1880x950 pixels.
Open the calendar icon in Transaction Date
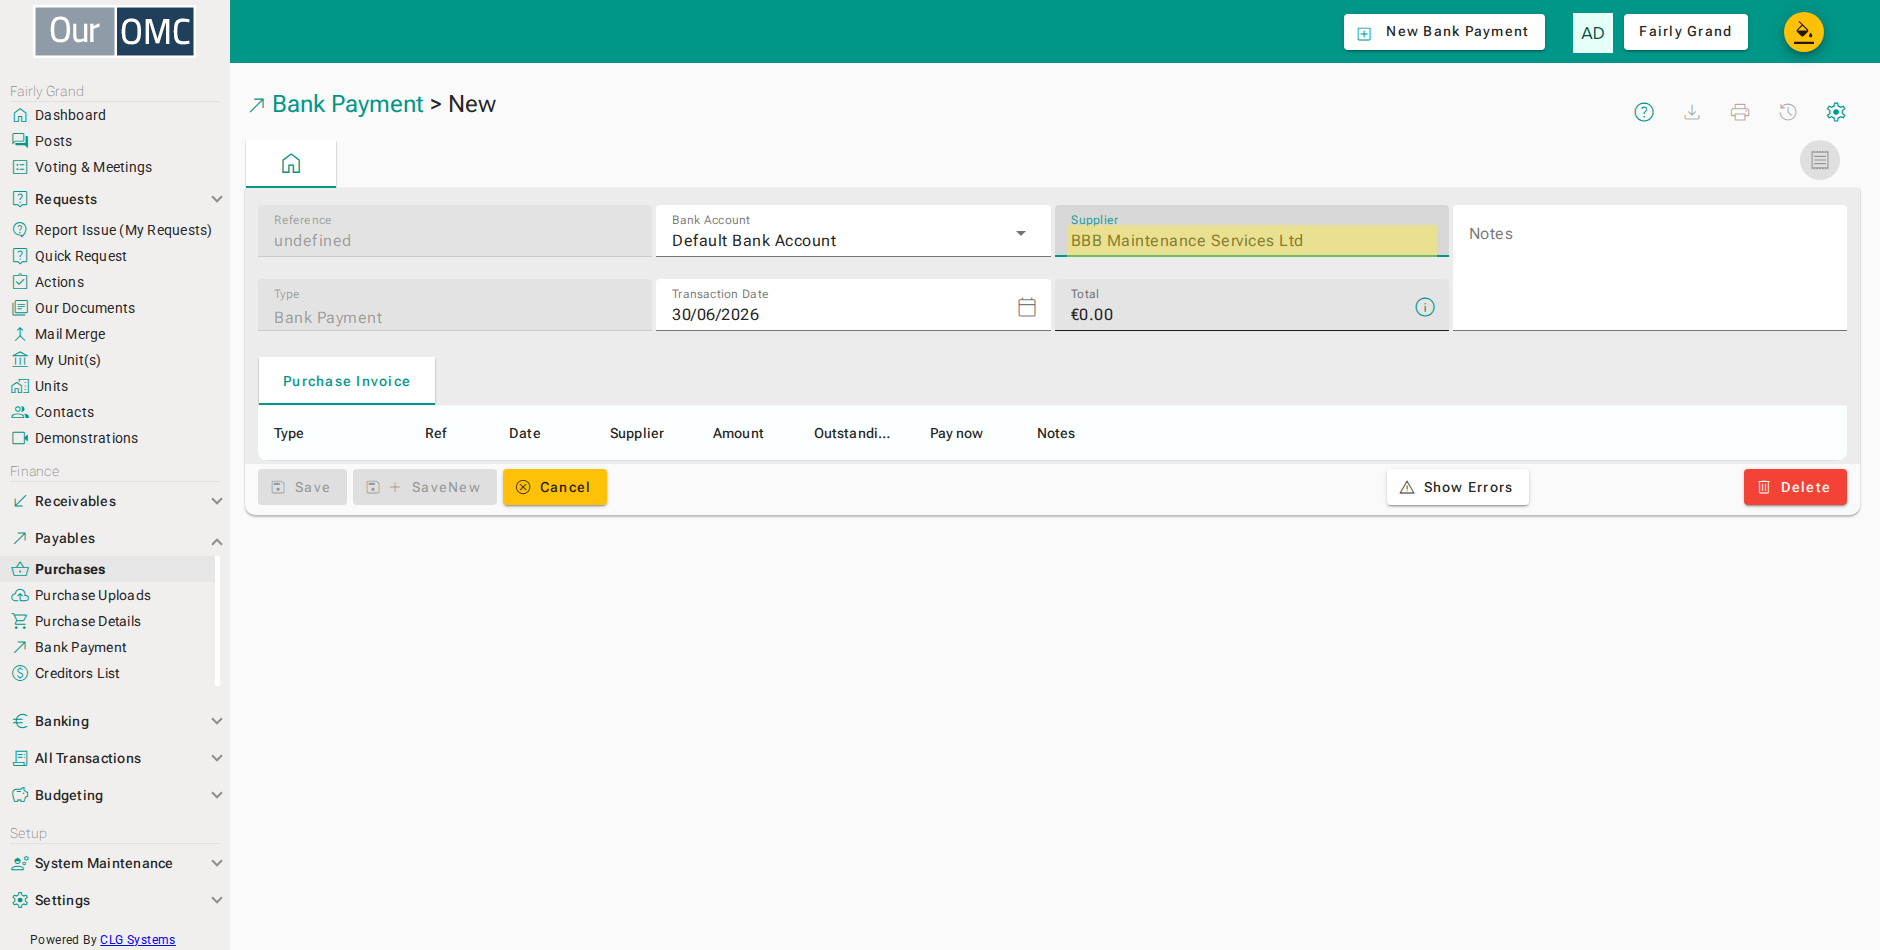click(1027, 307)
